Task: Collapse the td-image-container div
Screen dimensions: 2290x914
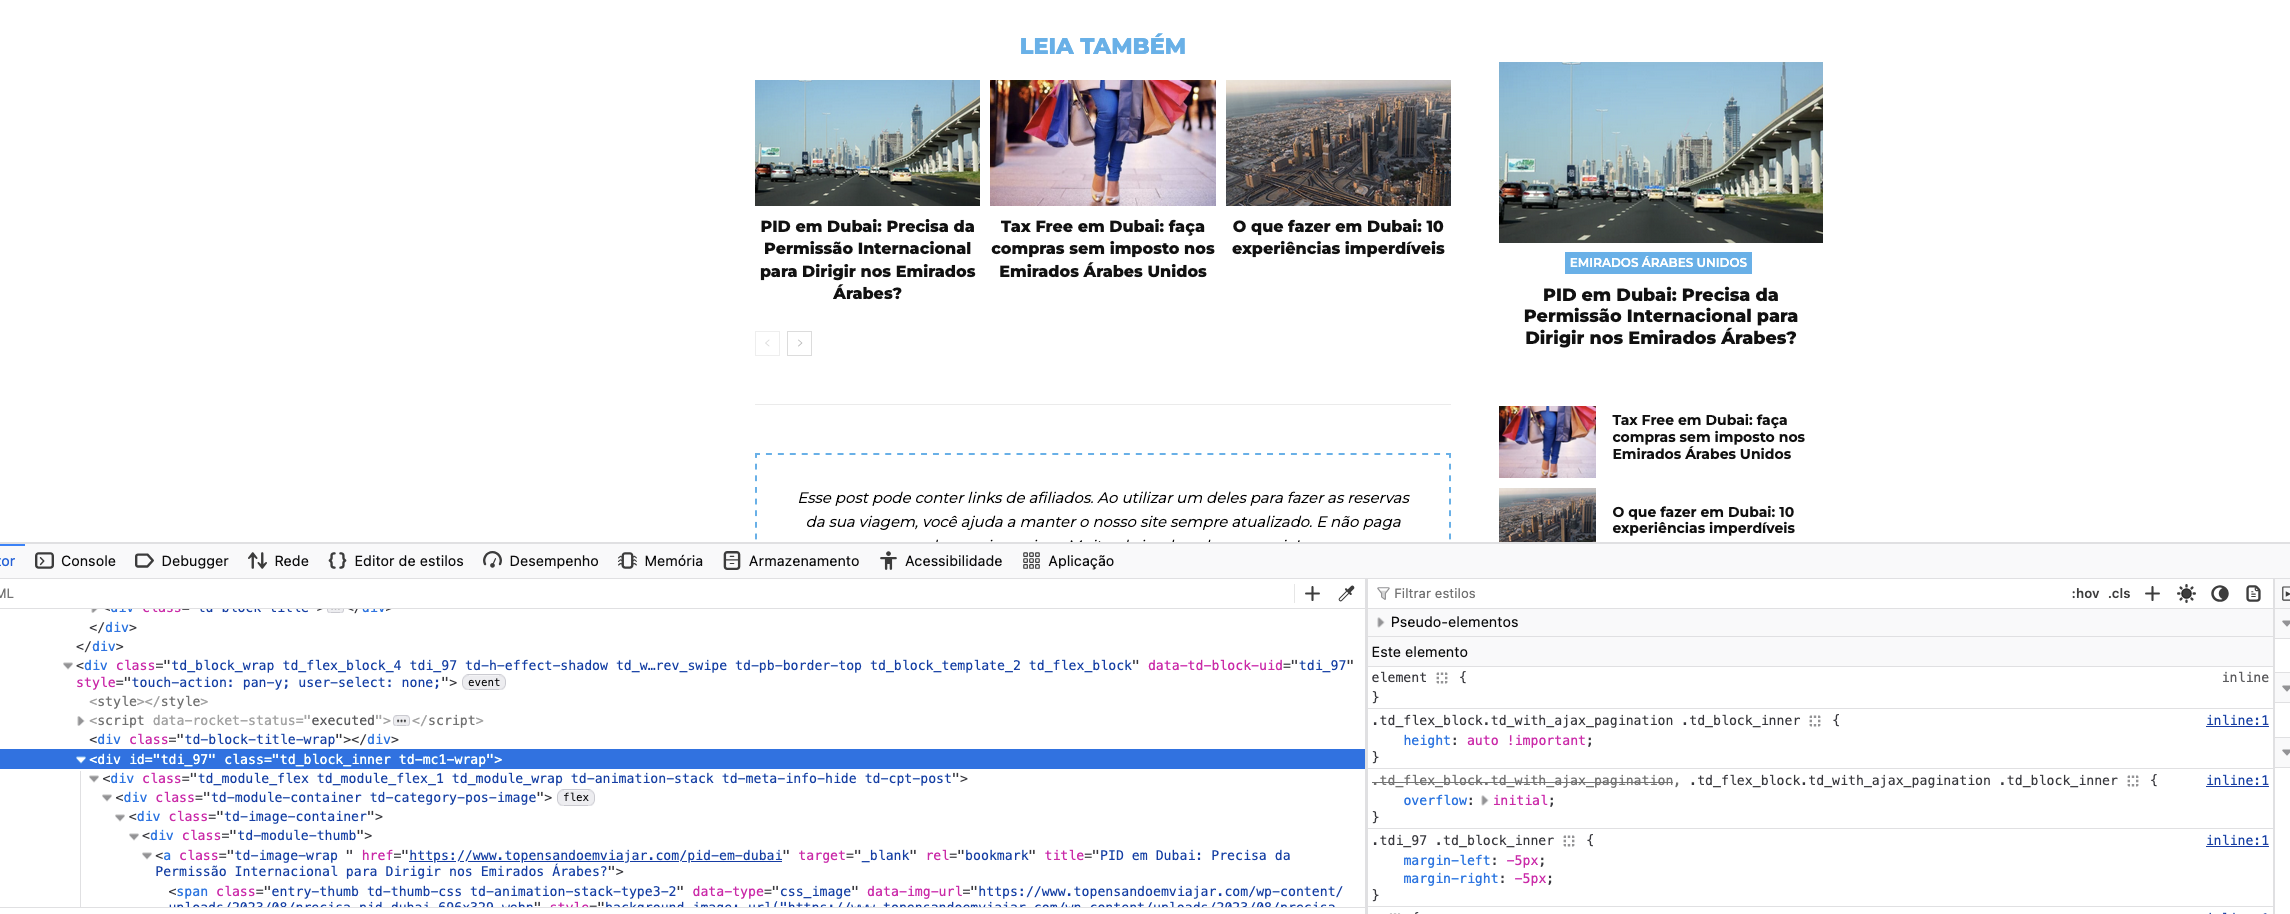Action: click(x=120, y=817)
